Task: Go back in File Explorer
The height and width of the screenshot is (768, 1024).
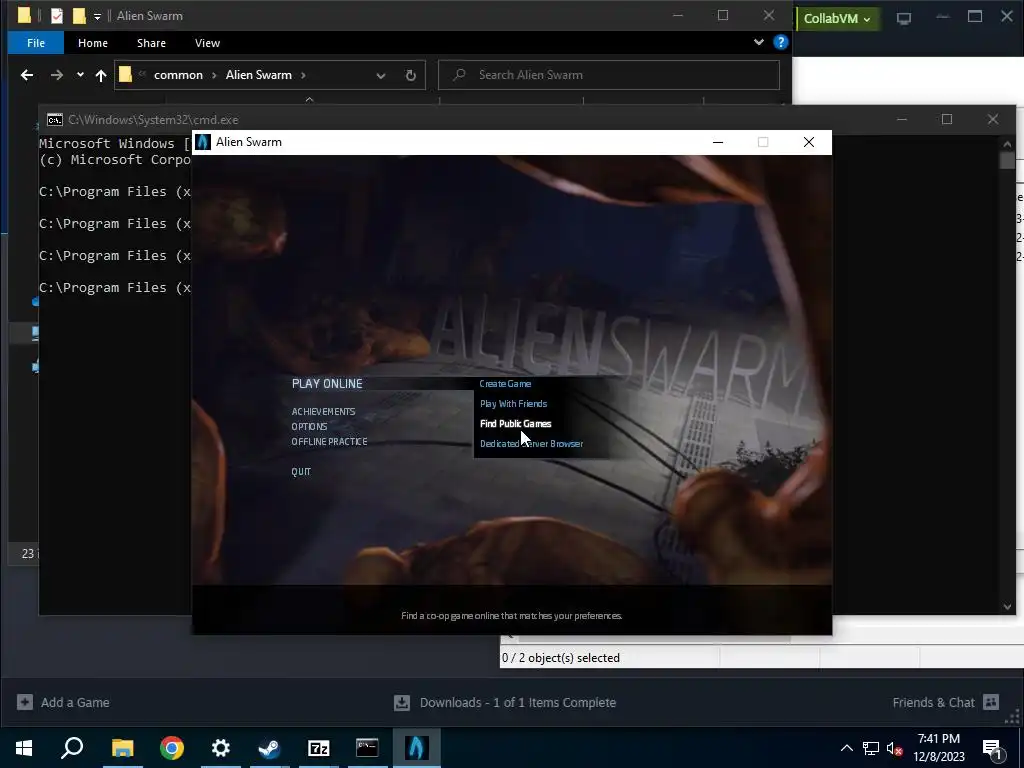Action: [27, 75]
